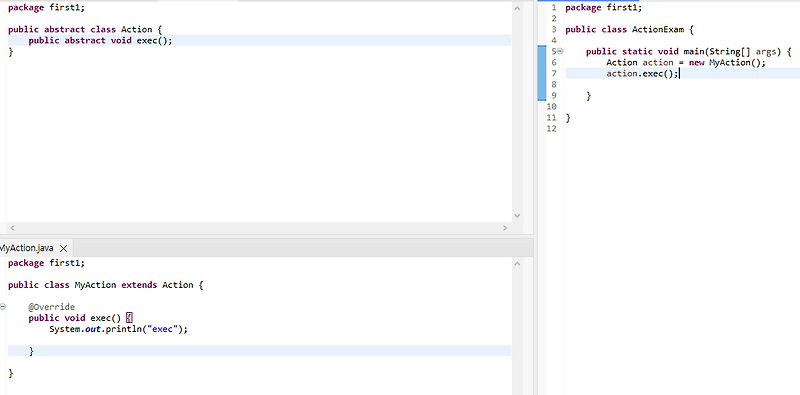Click 'public abstract class Action {' line

[85, 30]
